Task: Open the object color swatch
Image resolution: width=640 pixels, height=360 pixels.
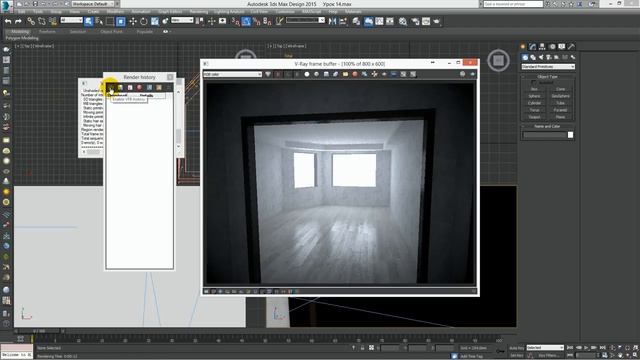Action: tap(570, 135)
